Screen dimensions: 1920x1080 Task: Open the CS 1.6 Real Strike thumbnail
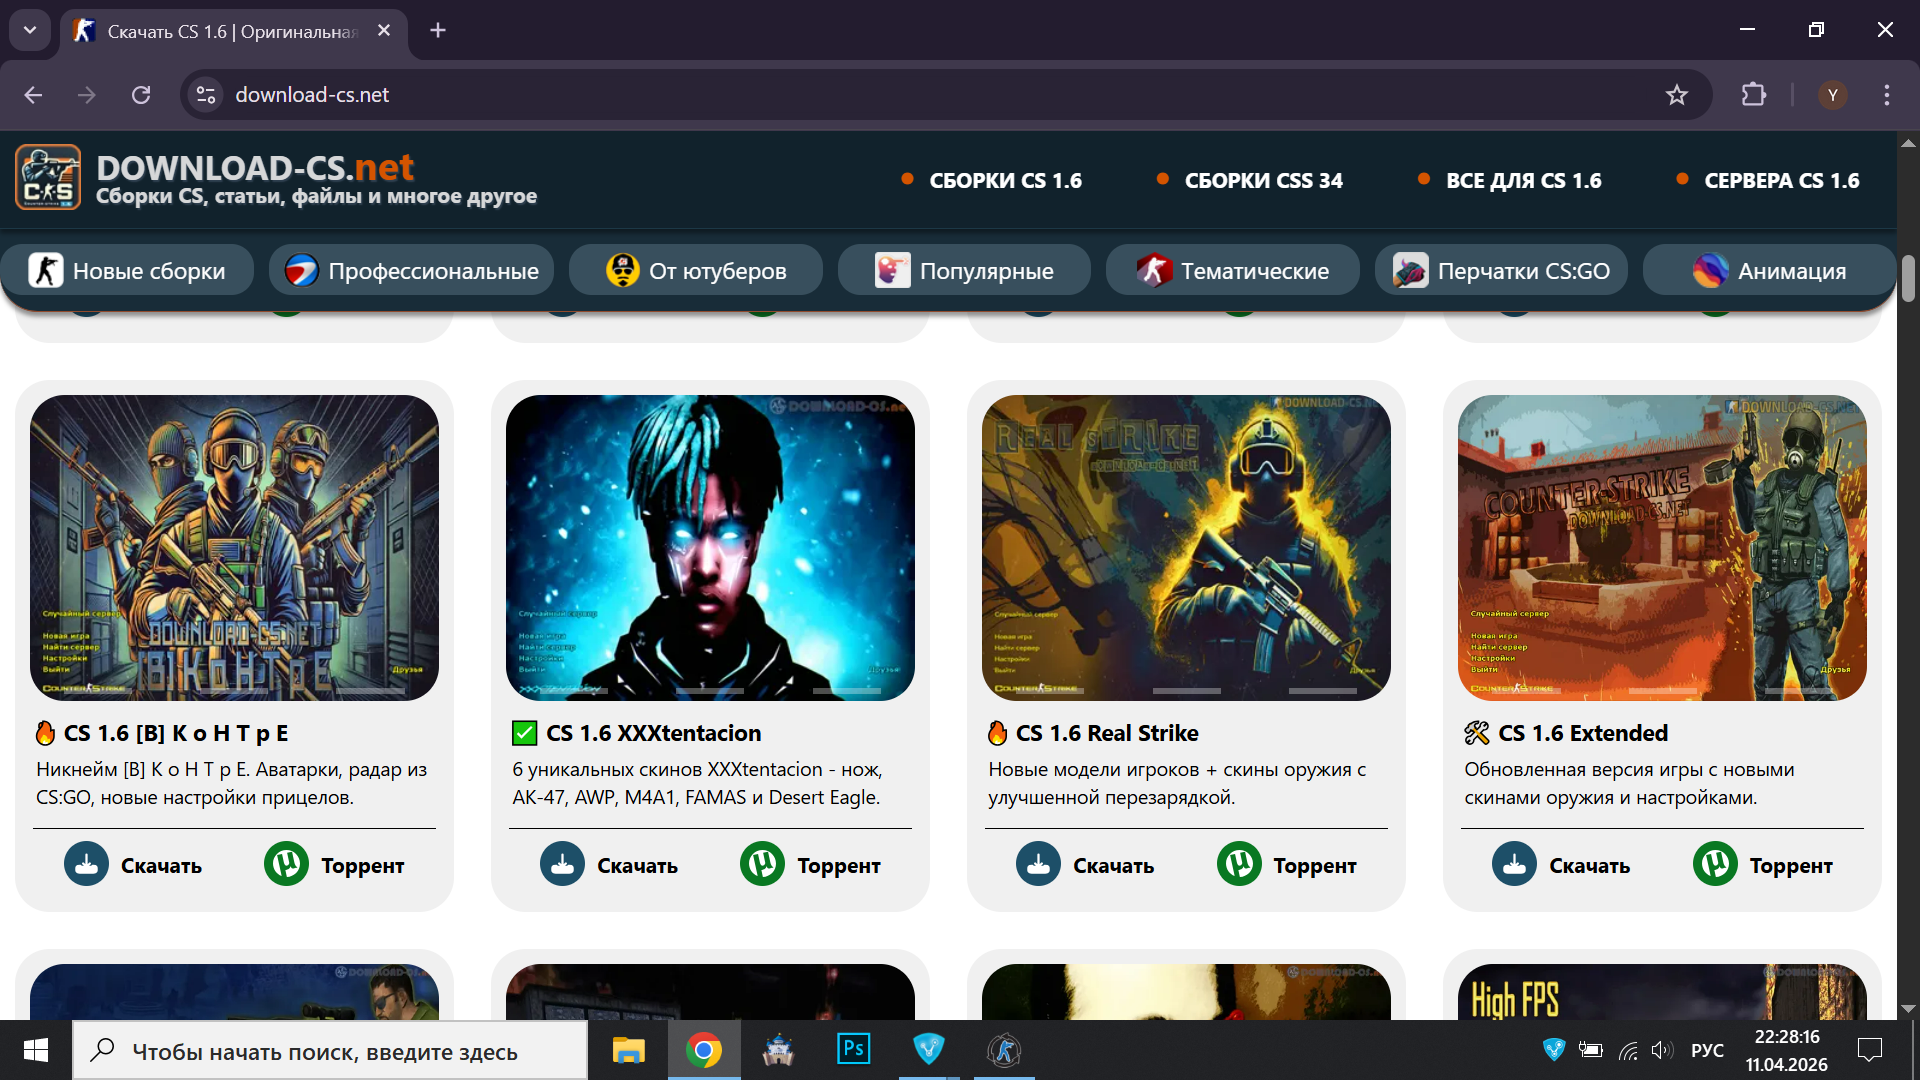click(x=1186, y=547)
